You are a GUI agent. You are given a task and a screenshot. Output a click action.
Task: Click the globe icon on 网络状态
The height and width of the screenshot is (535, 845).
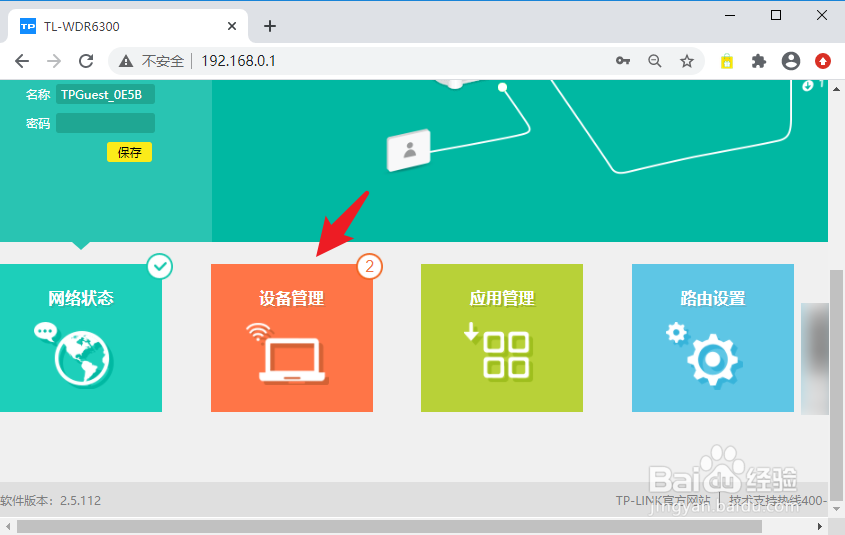[73, 354]
